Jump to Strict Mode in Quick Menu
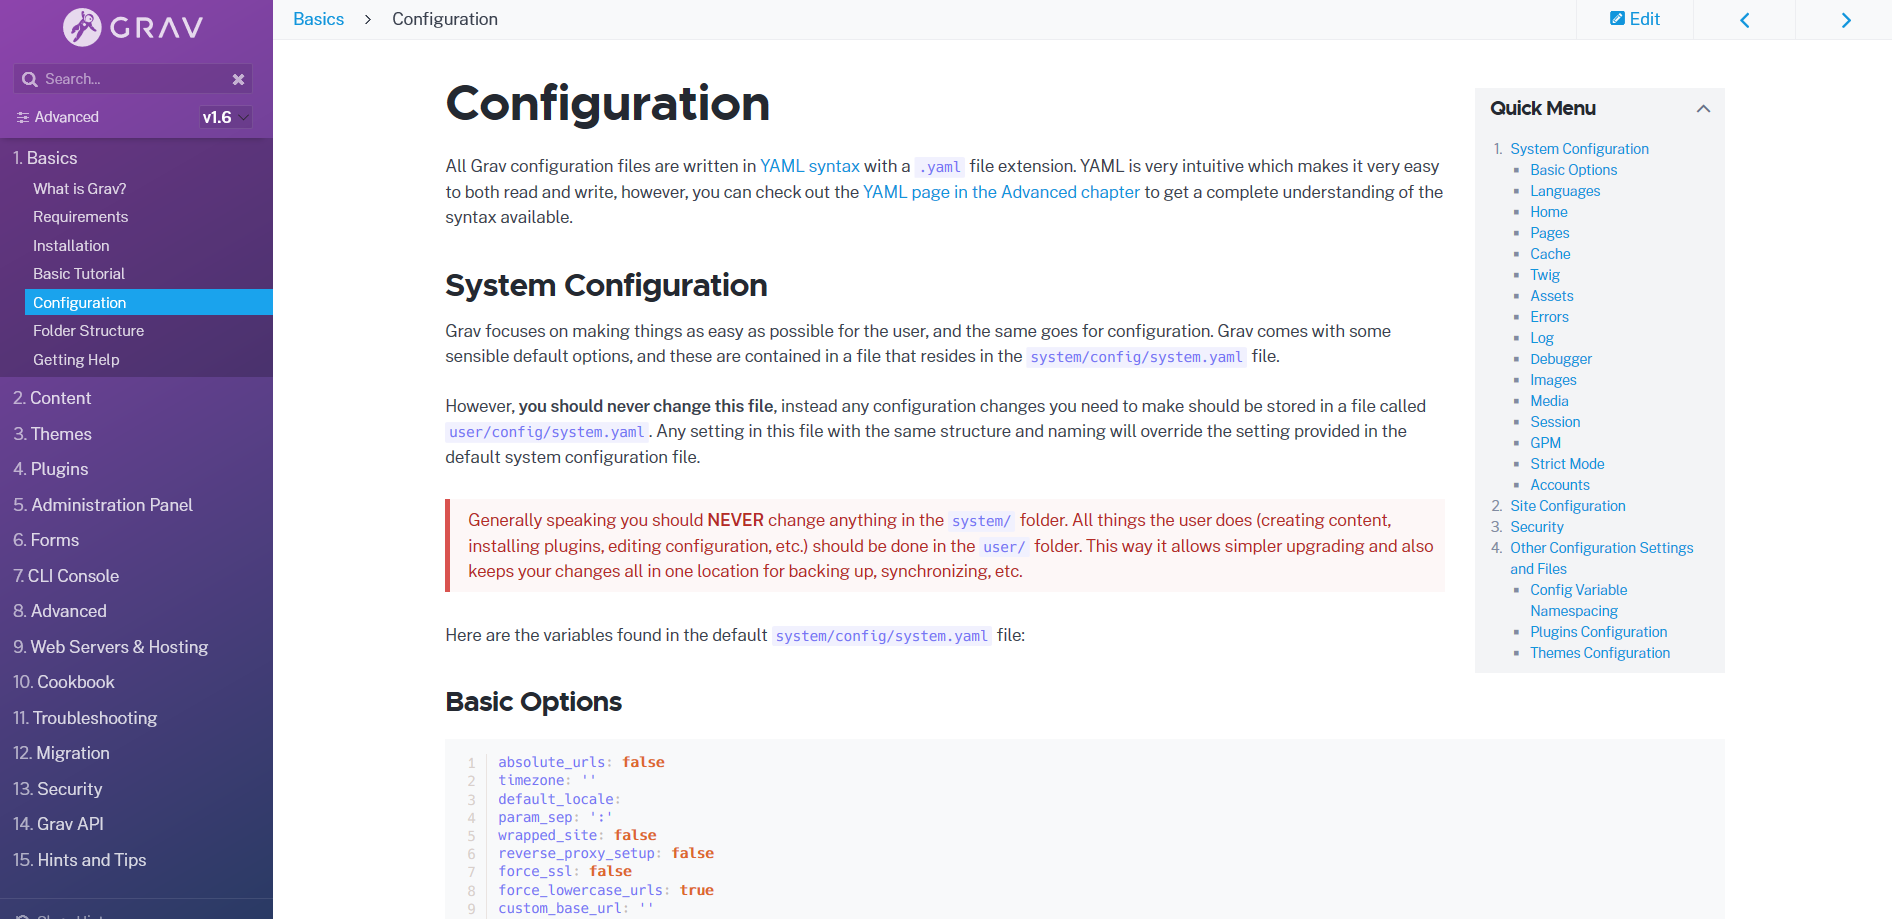This screenshot has width=1892, height=919. point(1567,464)
